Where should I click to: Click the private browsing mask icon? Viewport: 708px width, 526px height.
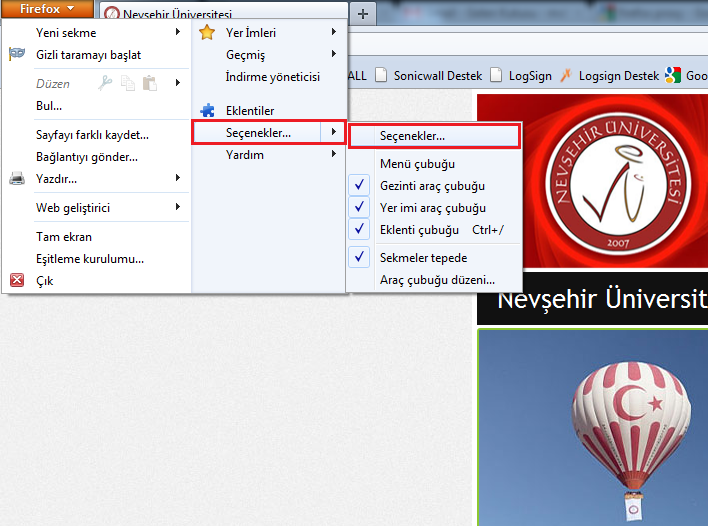click(x=17, y=54)
